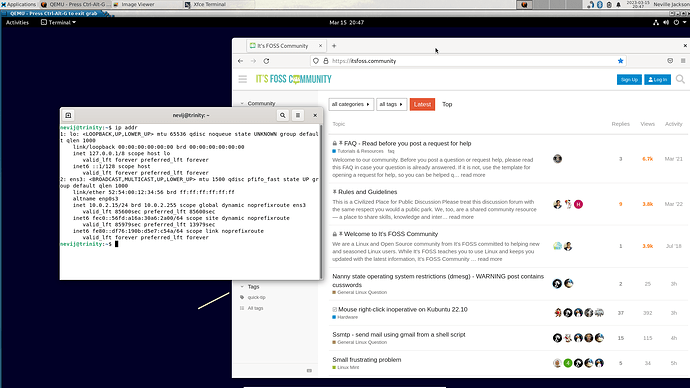Click the pink H avatar in Rules row
Image resolution: width=690 pixels, height=388 pixels.
coord(578,204)
